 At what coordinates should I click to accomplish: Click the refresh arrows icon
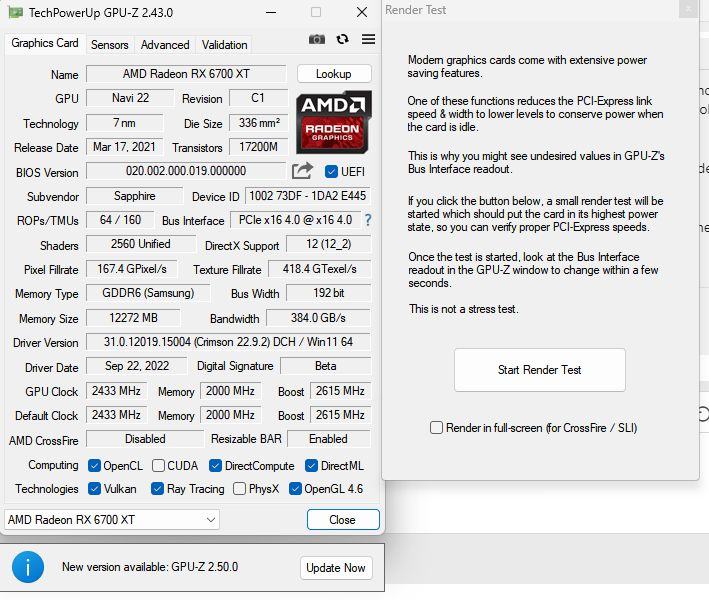[x=342, y=39]
